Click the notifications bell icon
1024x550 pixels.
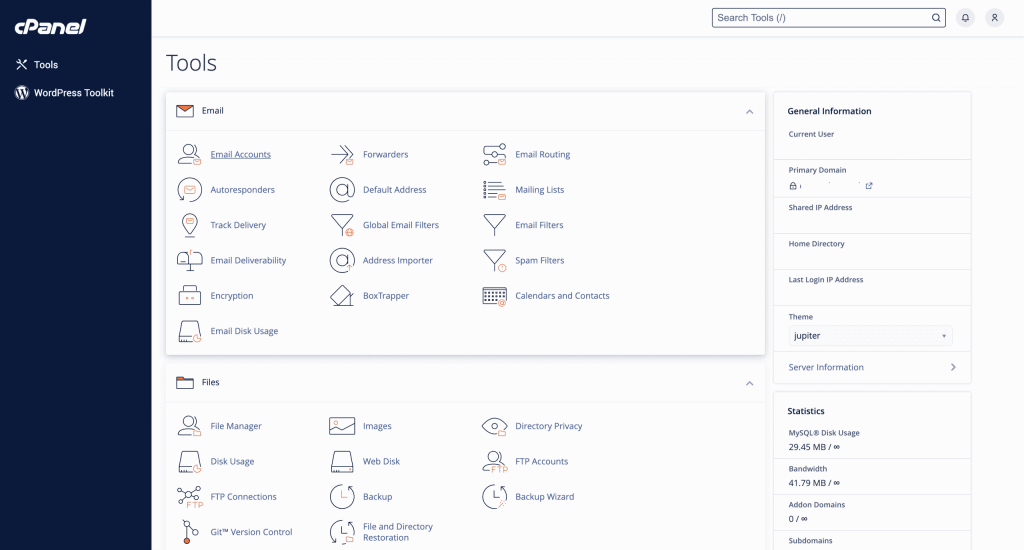tap(965, 18)
